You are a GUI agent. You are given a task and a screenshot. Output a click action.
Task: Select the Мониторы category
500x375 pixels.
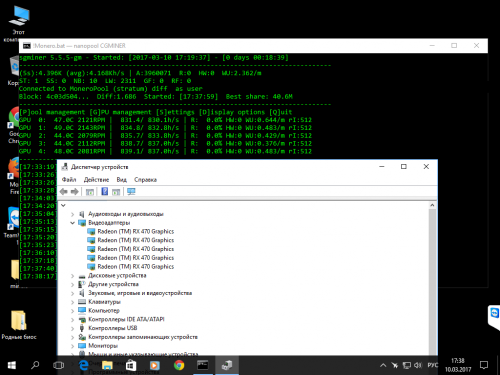point(103,346)
